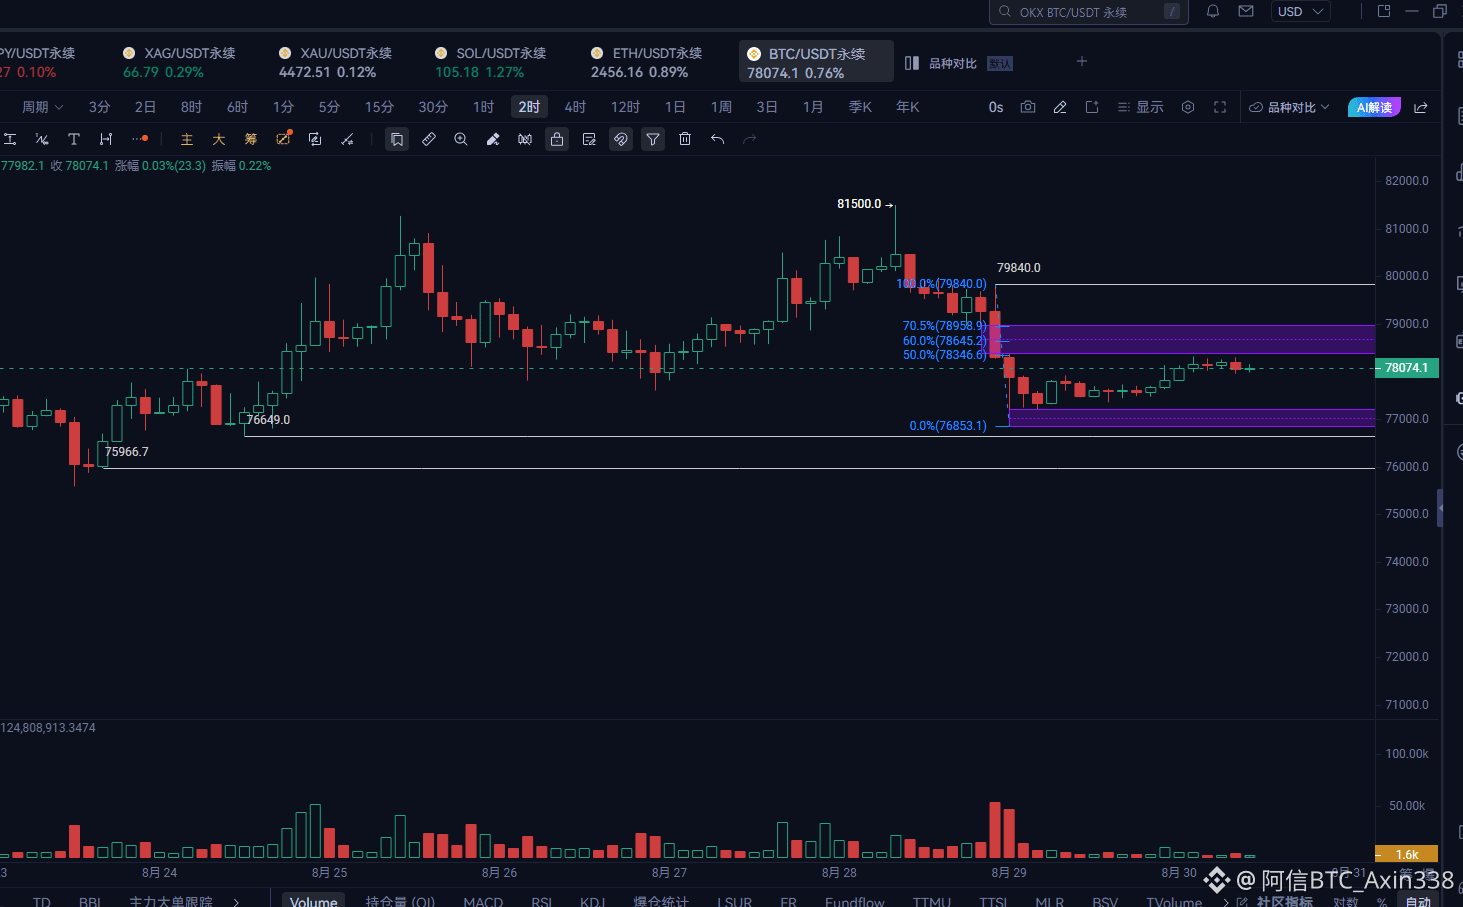Activate the zoom-in magnifier tool
Viewport: 1463px width, 907px height.
tap(461, 139)
